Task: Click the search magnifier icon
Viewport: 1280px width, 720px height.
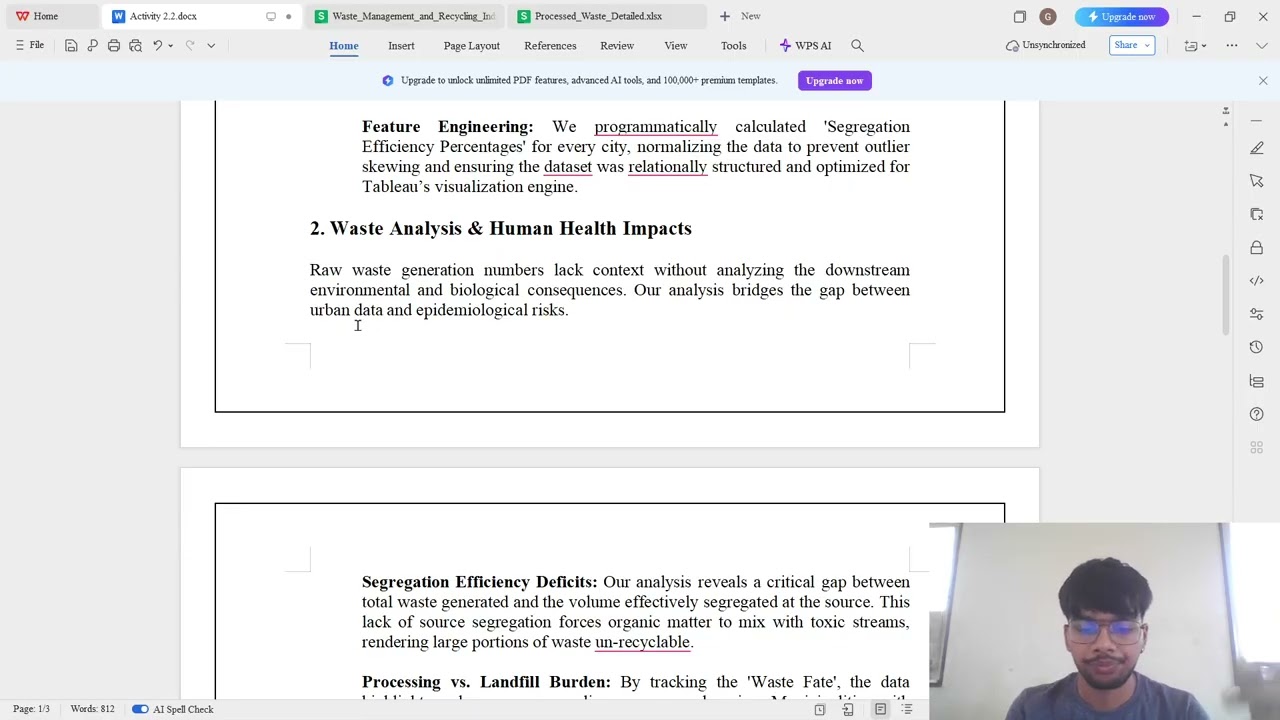Action: [x=857, y=45]
